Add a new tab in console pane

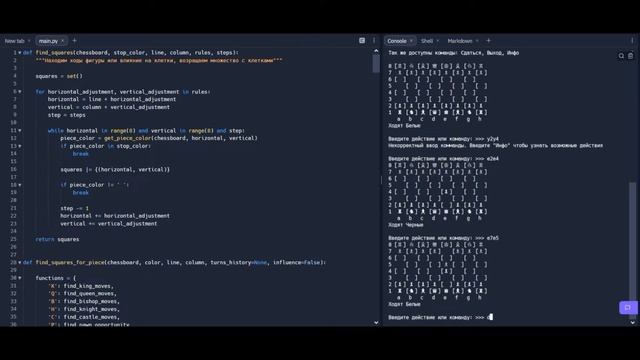[488, 40]
